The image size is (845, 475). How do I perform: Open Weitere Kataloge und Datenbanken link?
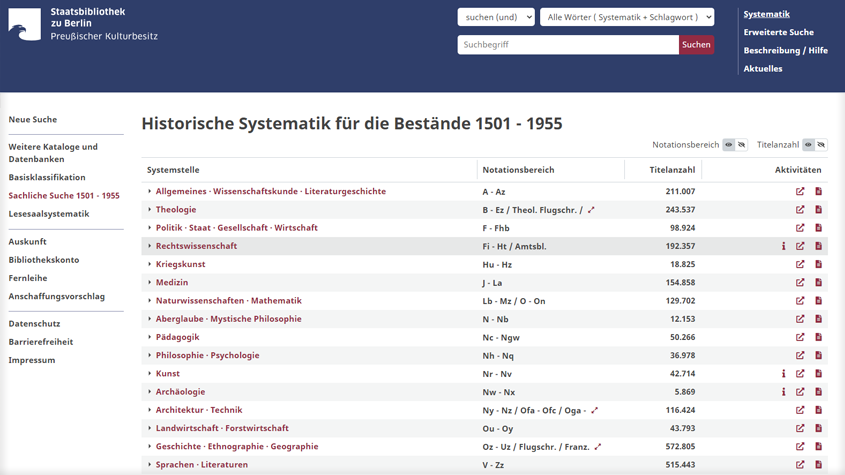53,153
